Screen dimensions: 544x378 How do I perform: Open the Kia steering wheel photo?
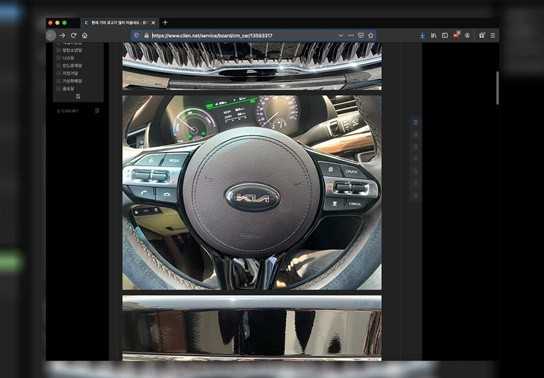tap(252, 192)
